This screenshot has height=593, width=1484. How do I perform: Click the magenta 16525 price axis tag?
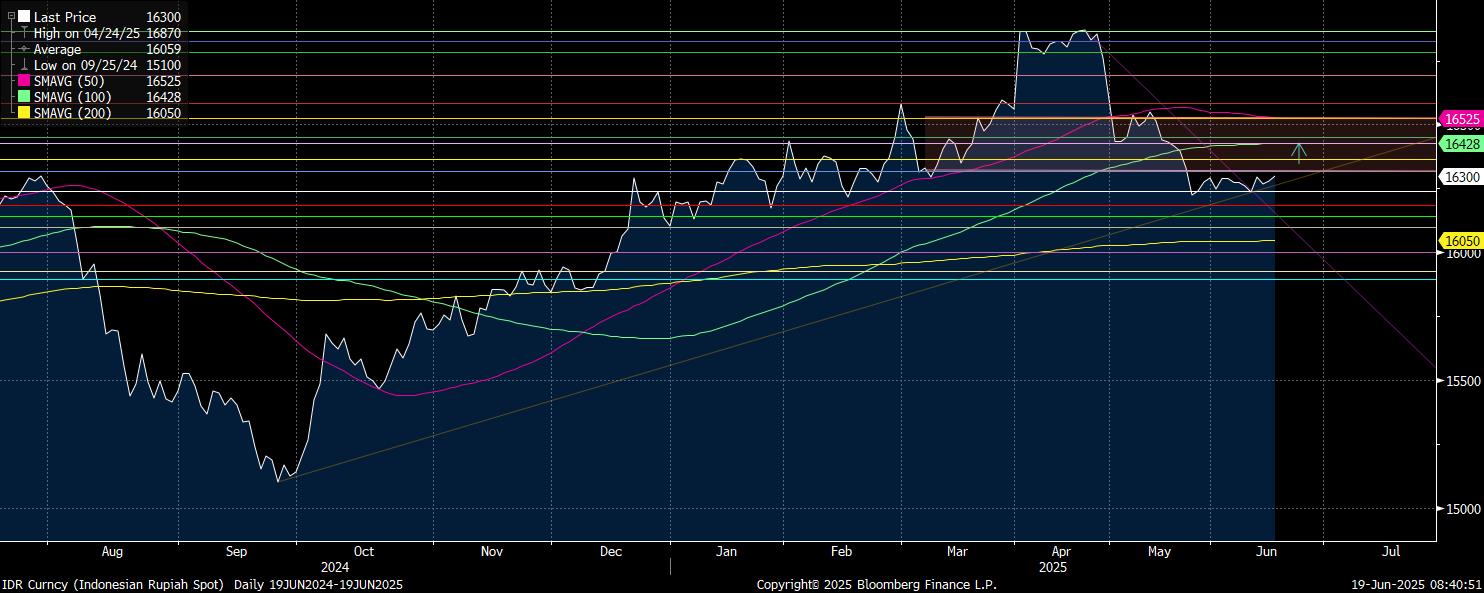tap(1461, 119)
